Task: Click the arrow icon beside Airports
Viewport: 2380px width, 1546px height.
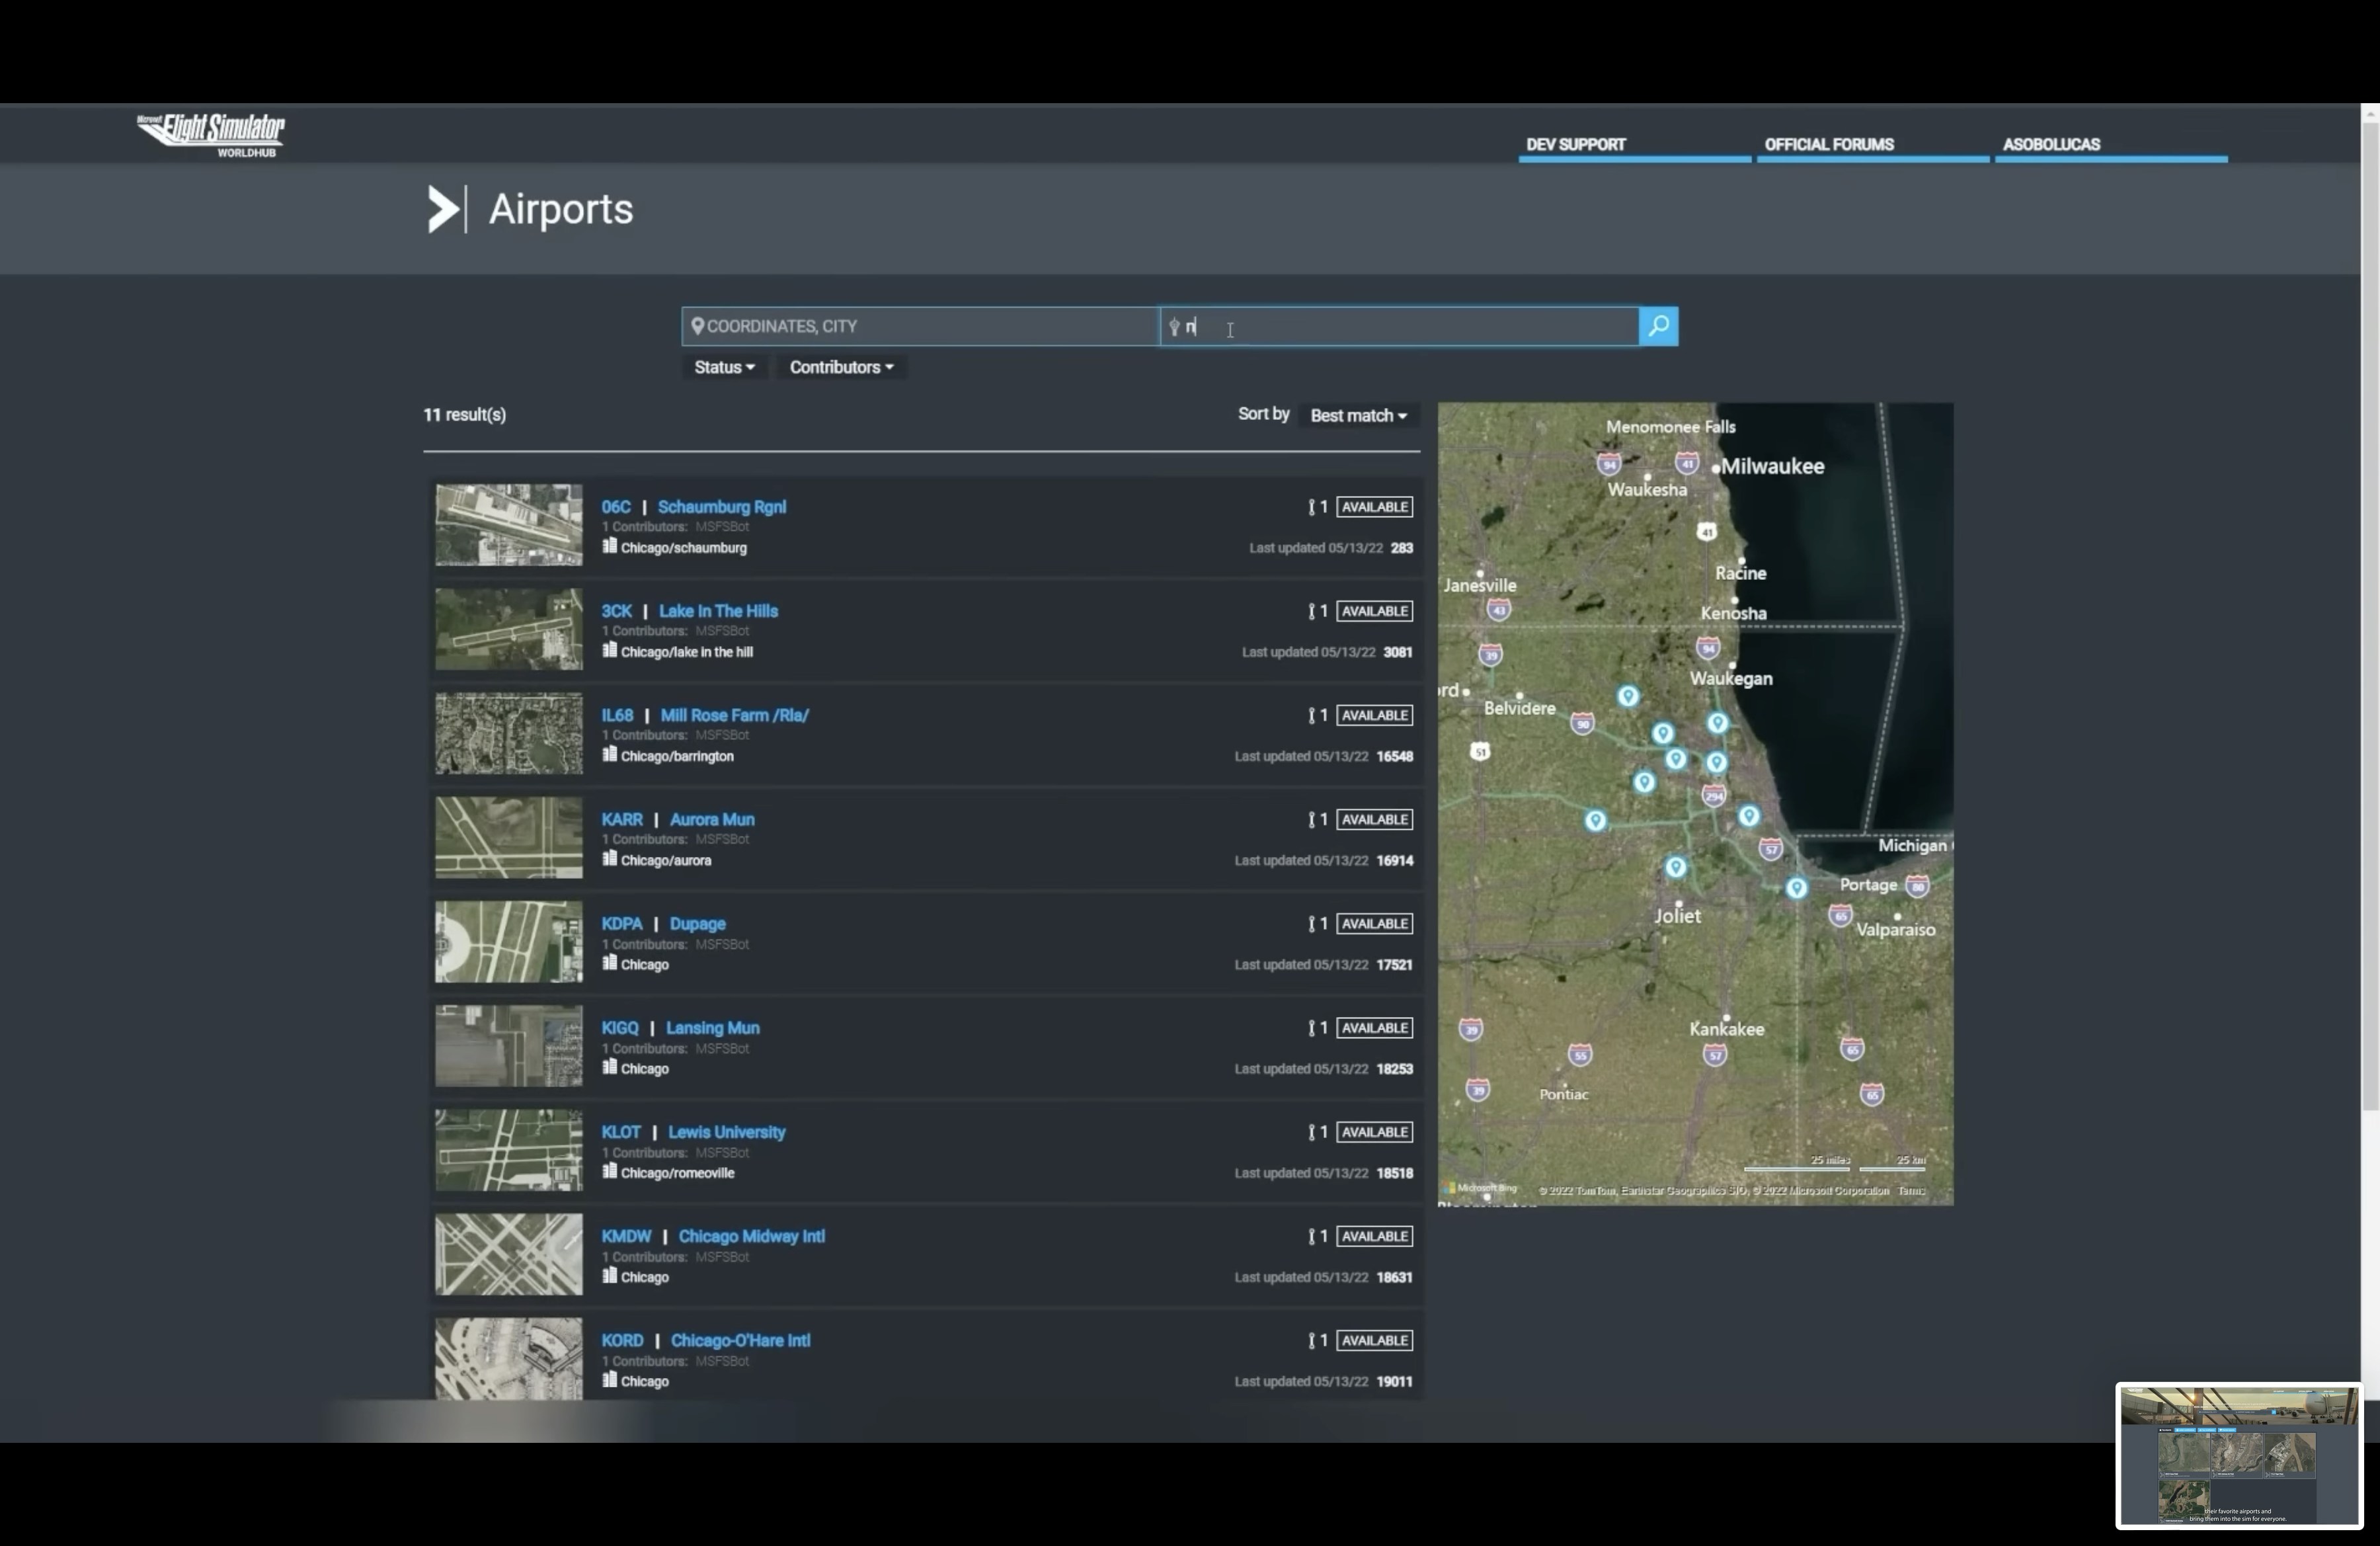Action: [x=443, y=210]
